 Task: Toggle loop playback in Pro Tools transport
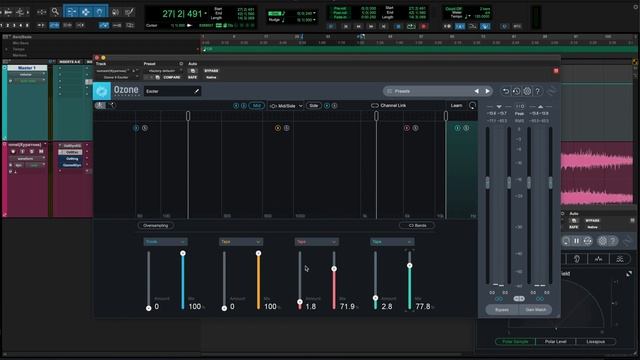click(411, 26)
